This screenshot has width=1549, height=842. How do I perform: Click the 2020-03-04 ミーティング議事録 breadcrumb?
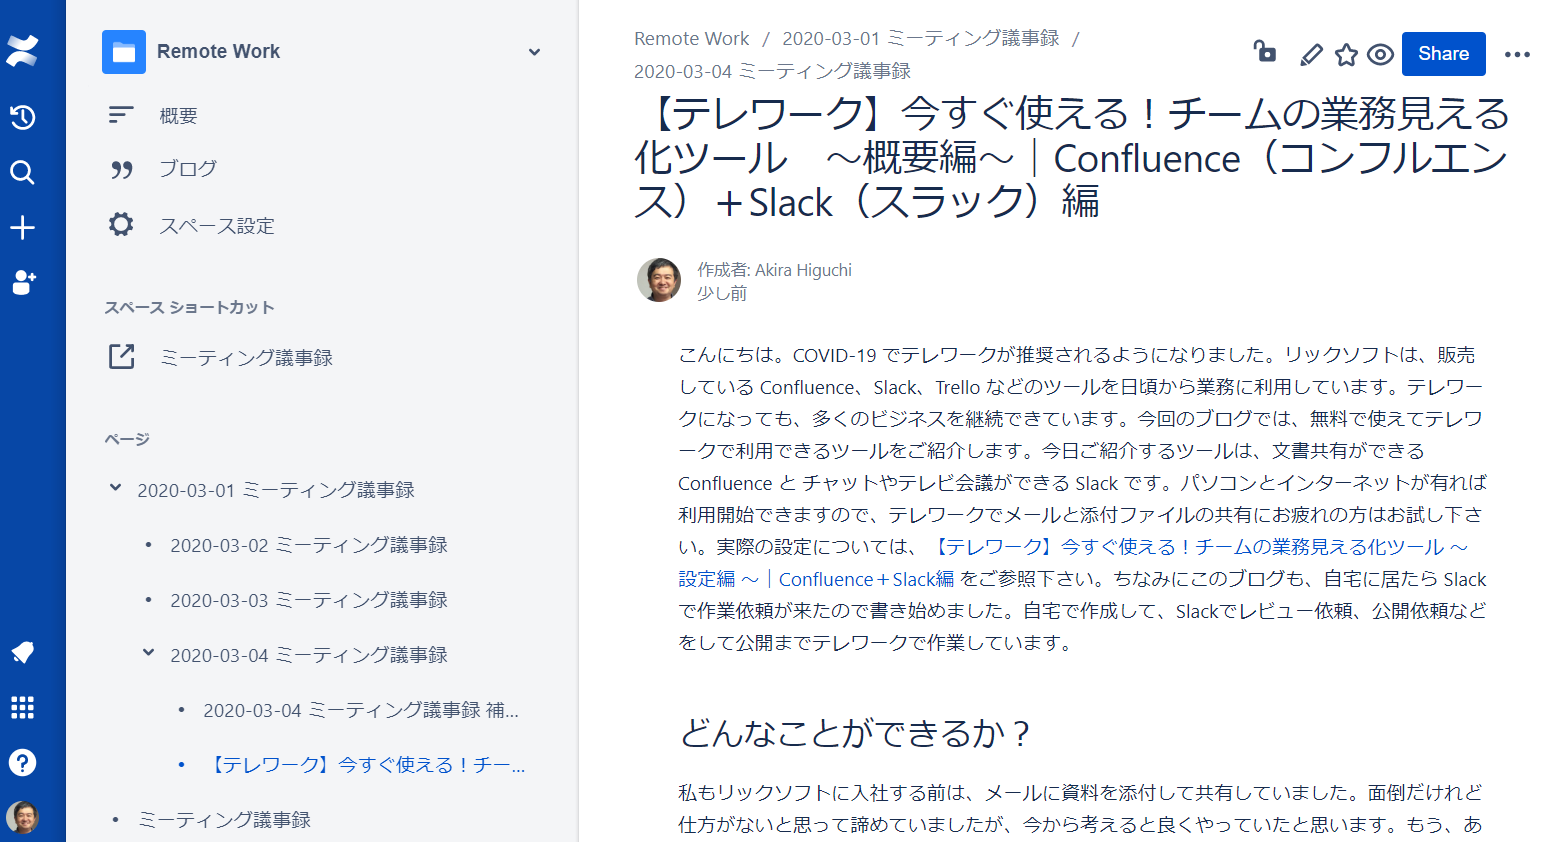[x=772, y=71]
